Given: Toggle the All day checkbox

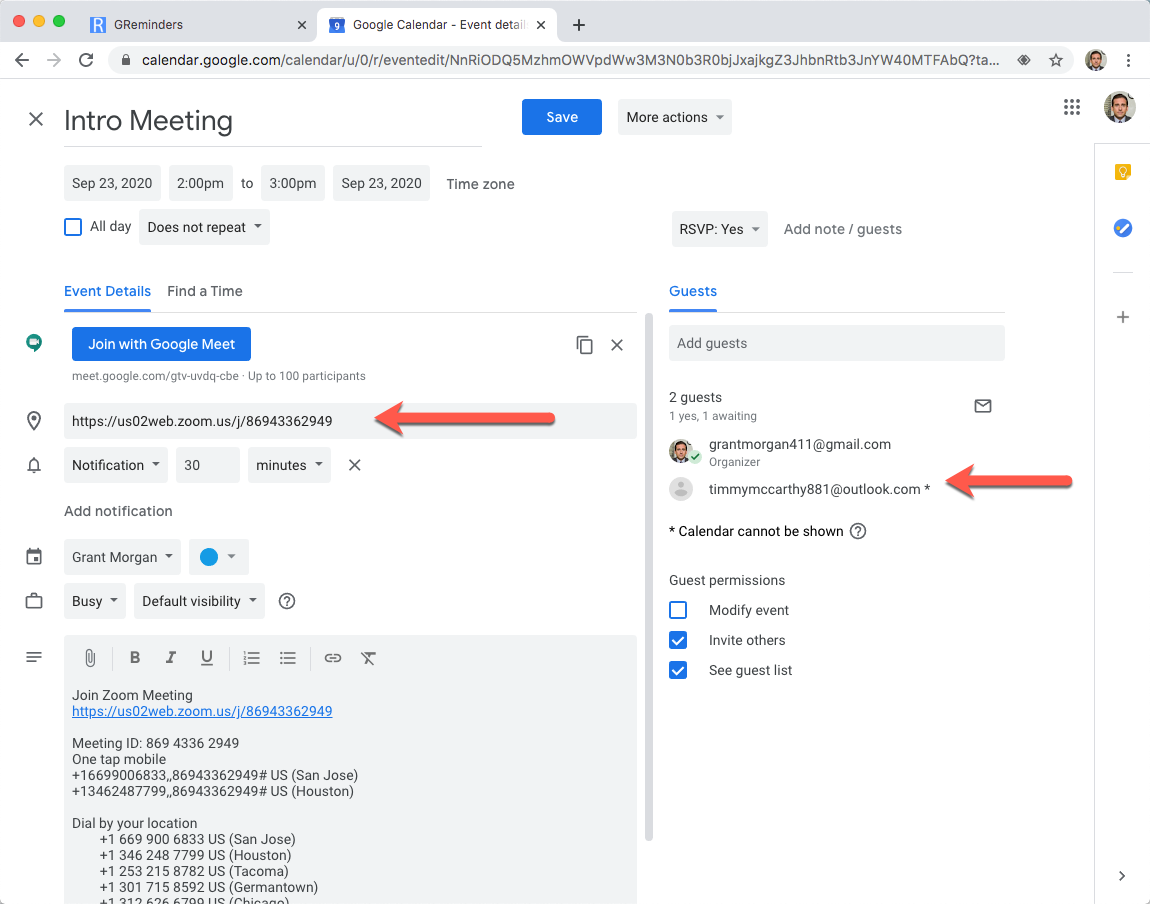Looking at the screenshot, I should [73, 227].
